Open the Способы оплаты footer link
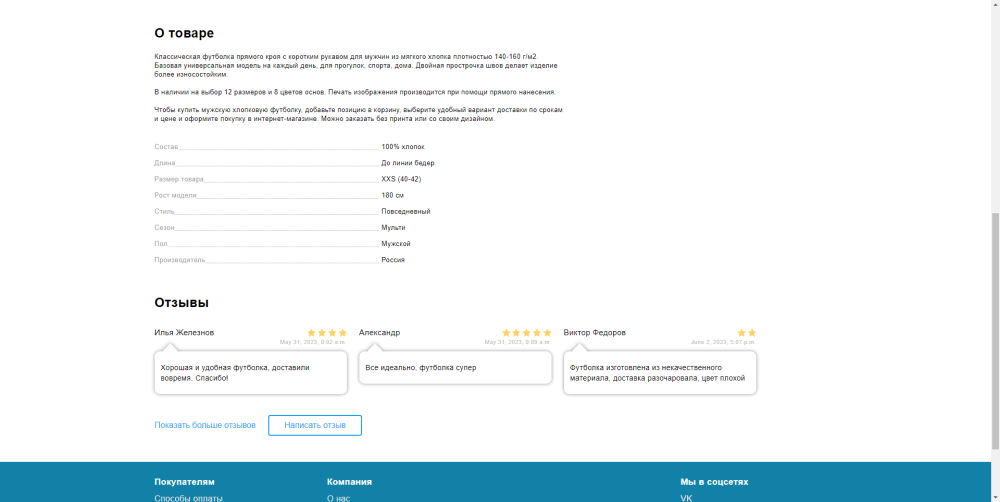This screenshot has height=502, width=1000. (188, 497)
